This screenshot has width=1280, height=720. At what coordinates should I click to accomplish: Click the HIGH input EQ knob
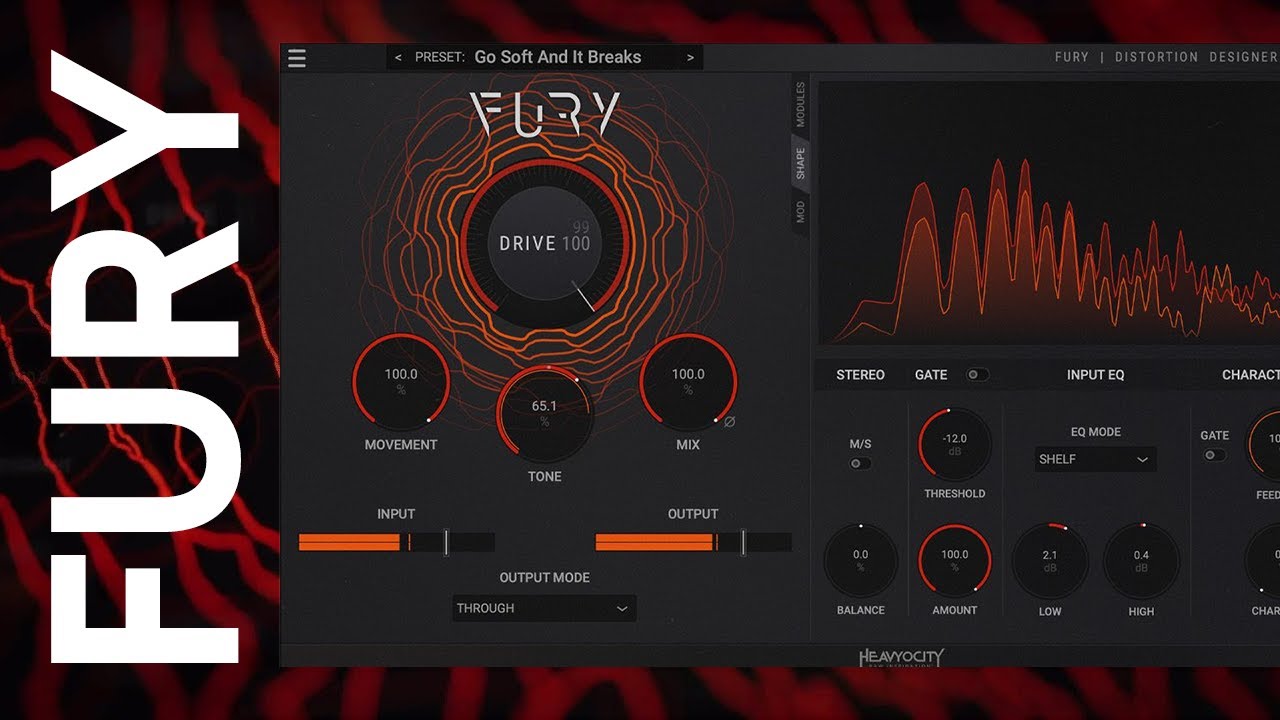click(1141, 561)
